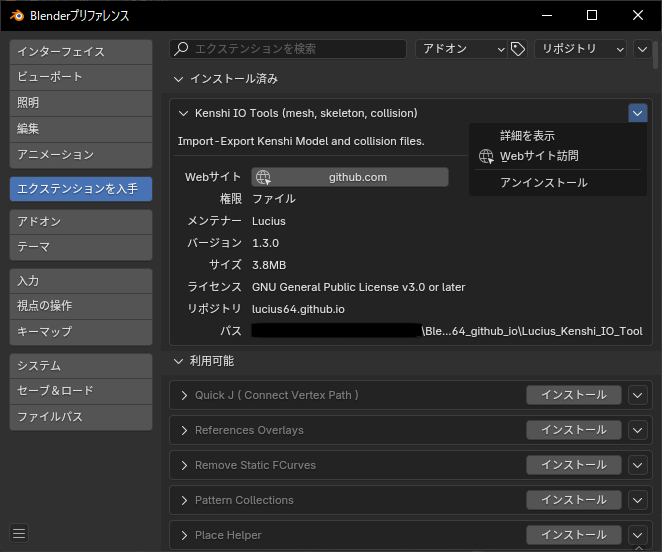This screenshot has width=662, height=552.
Task: Click the Blender logo in title bar
Action: (x=17, y=16)
